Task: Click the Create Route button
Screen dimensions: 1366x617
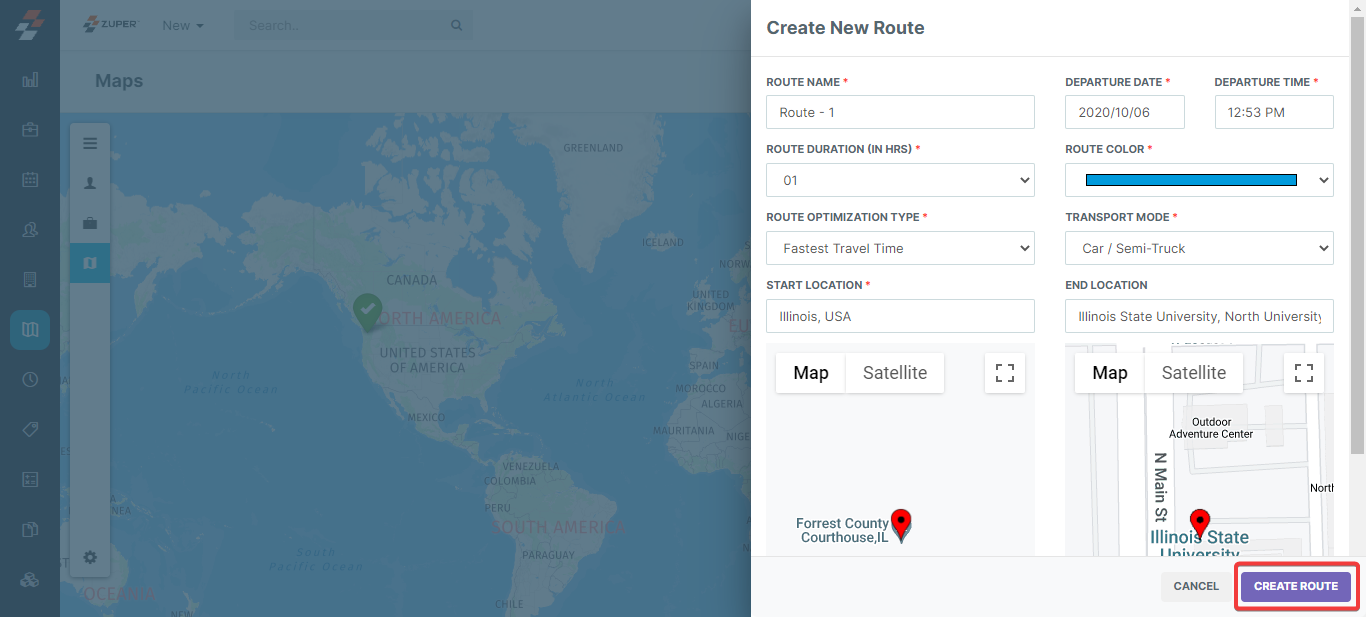Action: 1296,586
